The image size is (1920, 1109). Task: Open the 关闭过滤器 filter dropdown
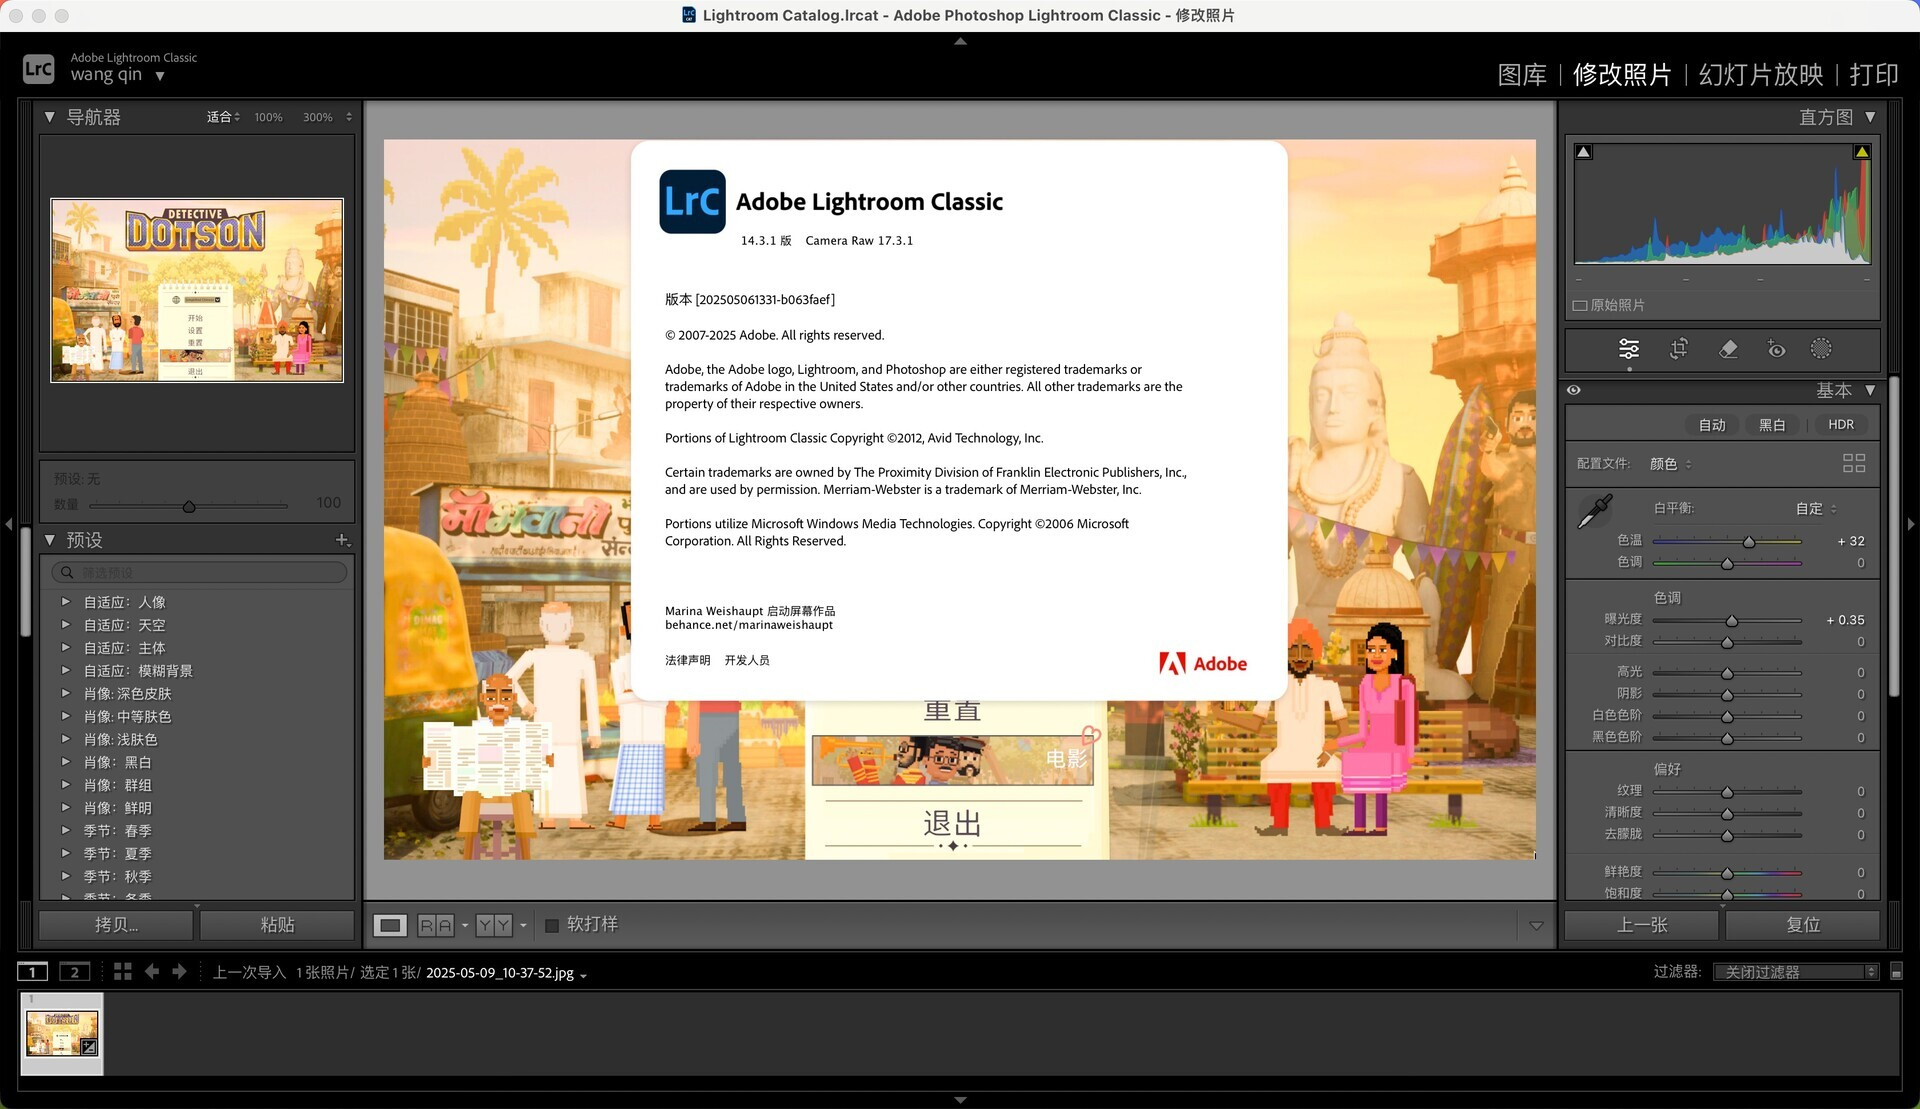tap(1796, 972)
